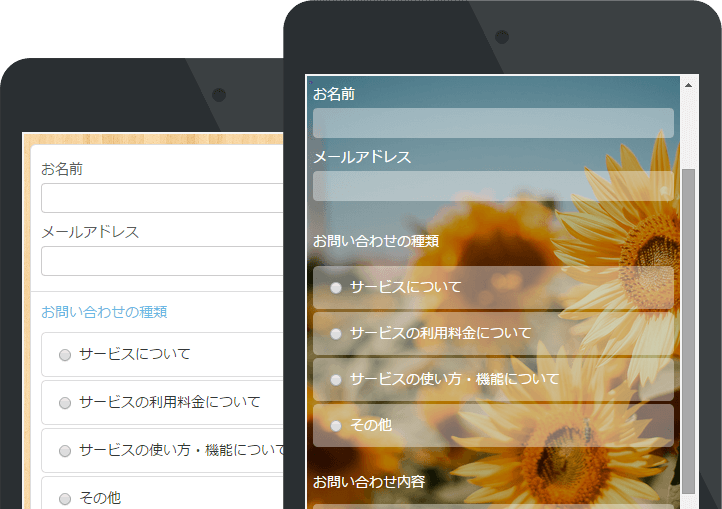Tap the front camera on the sunflower tablet
This screenshot has height=509, width=722.
coord(502,37)
